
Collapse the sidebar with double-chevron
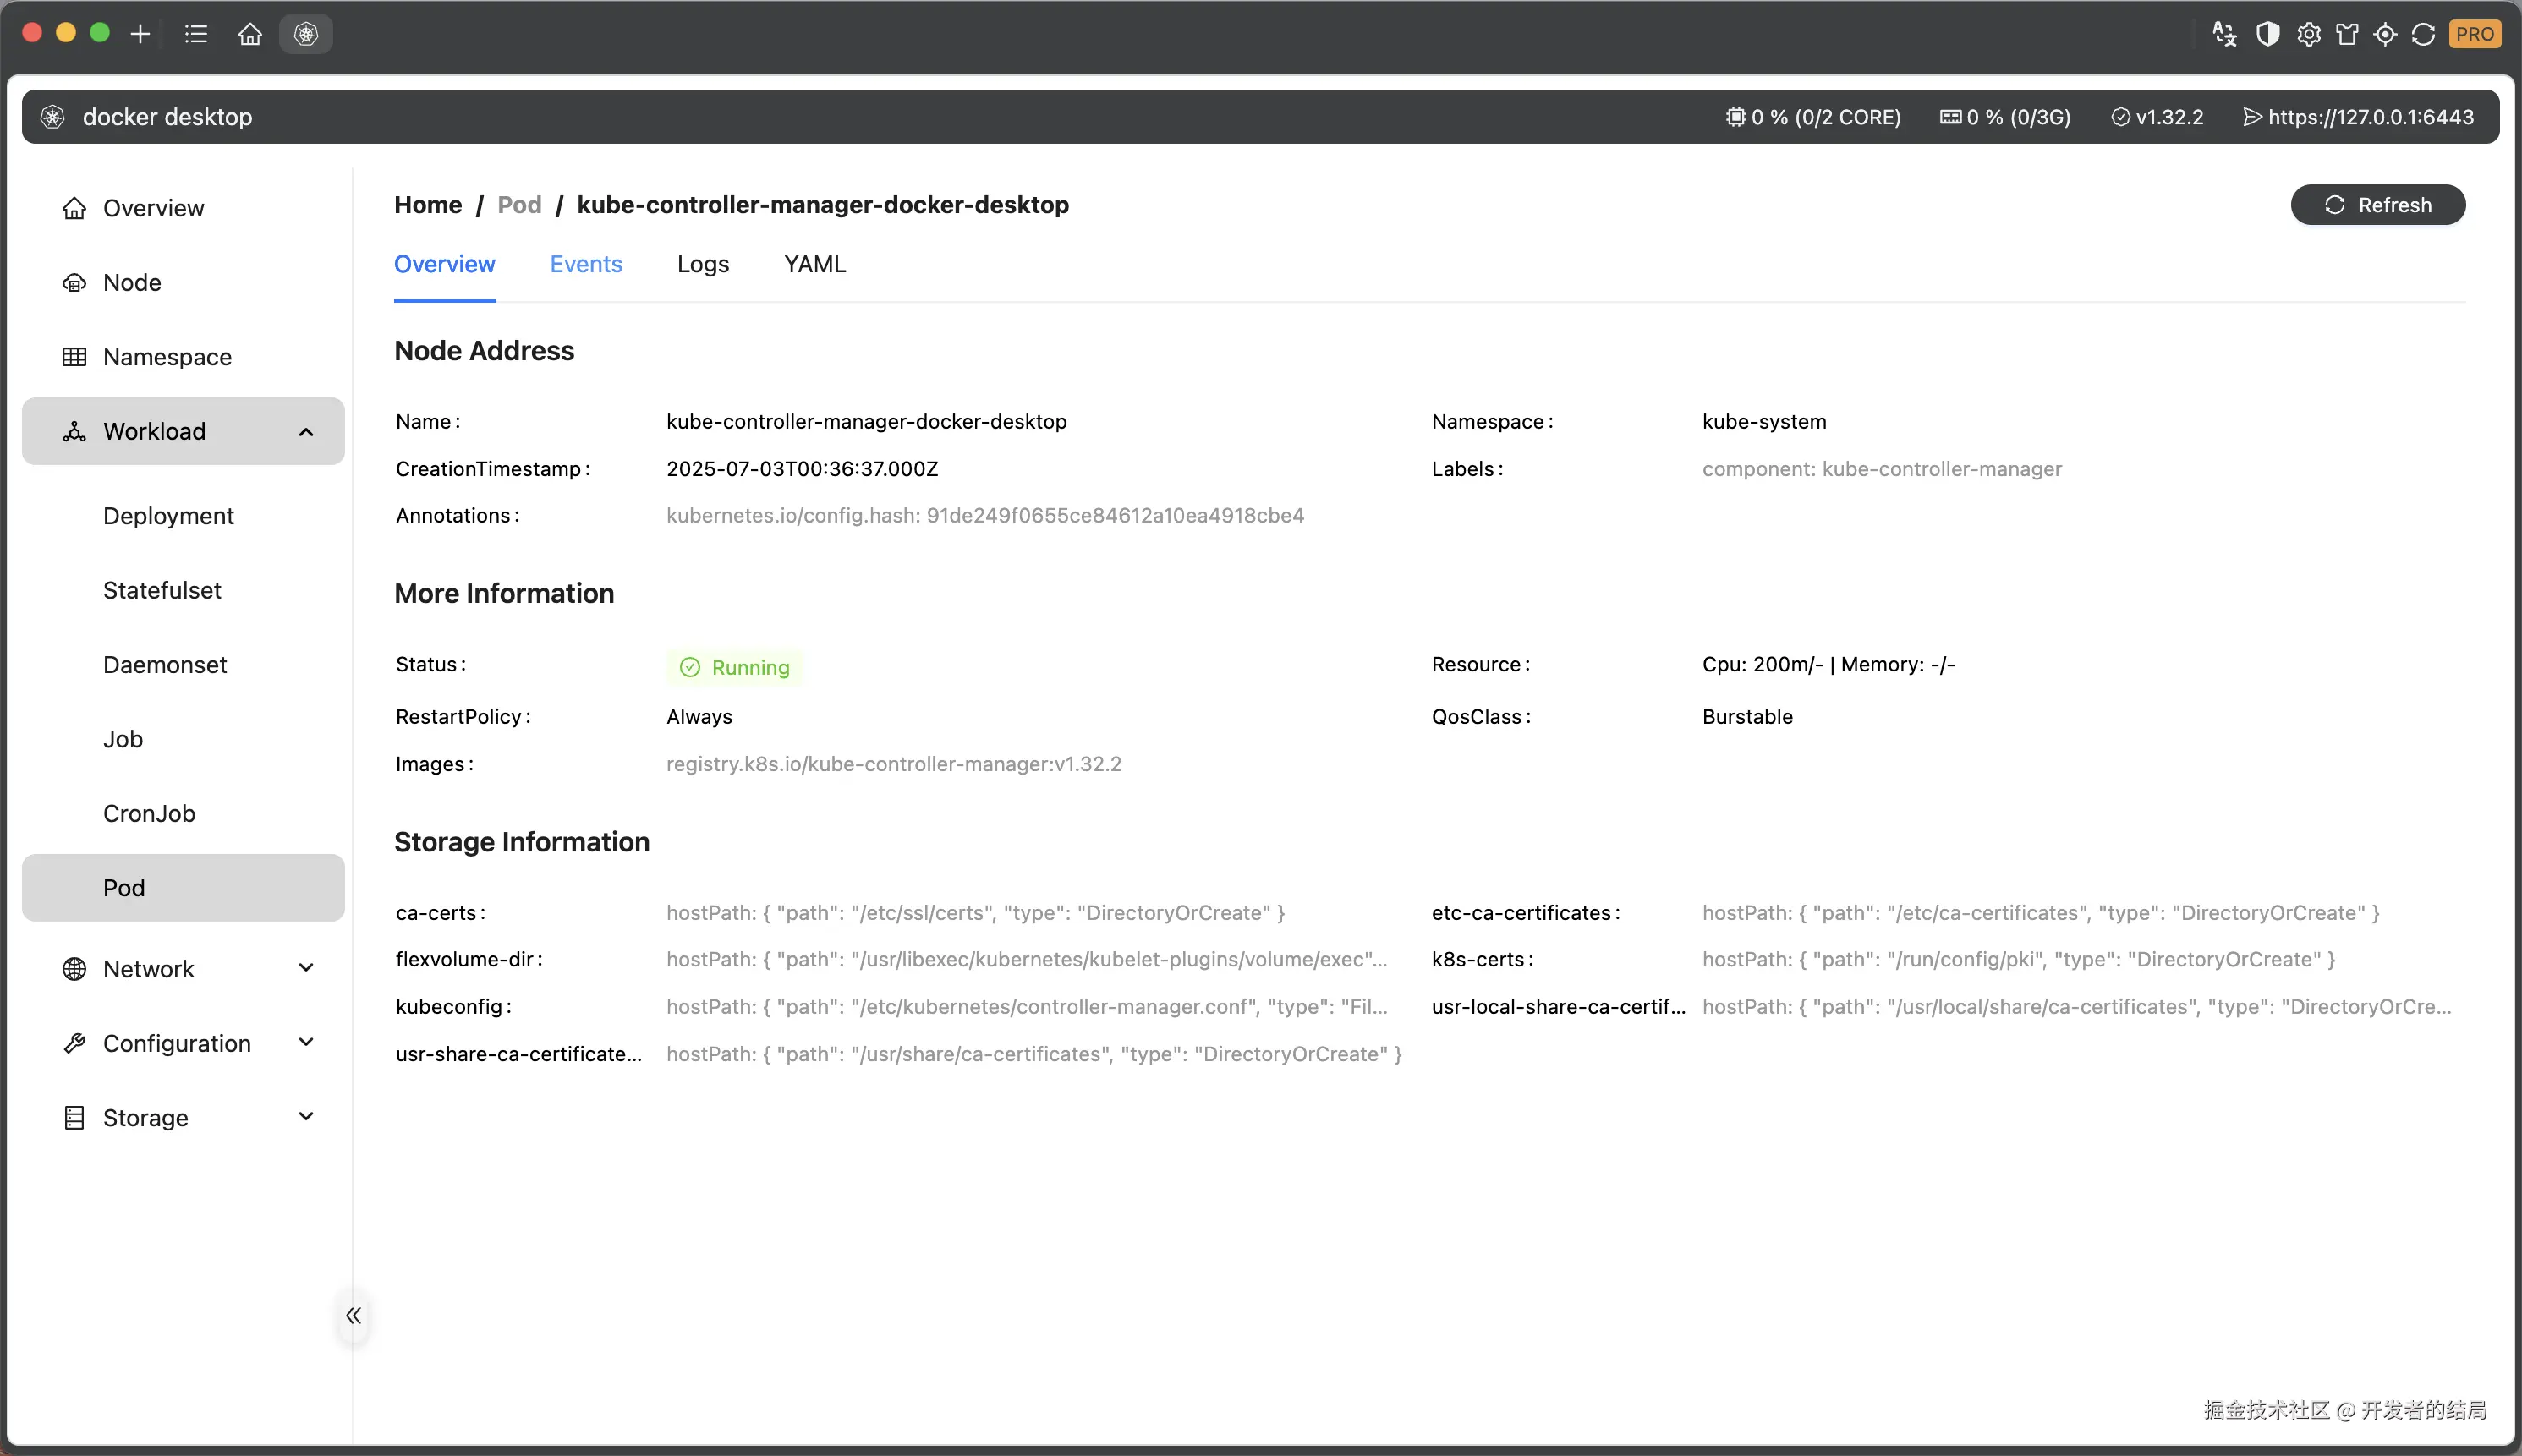(x=353, y=1315)
